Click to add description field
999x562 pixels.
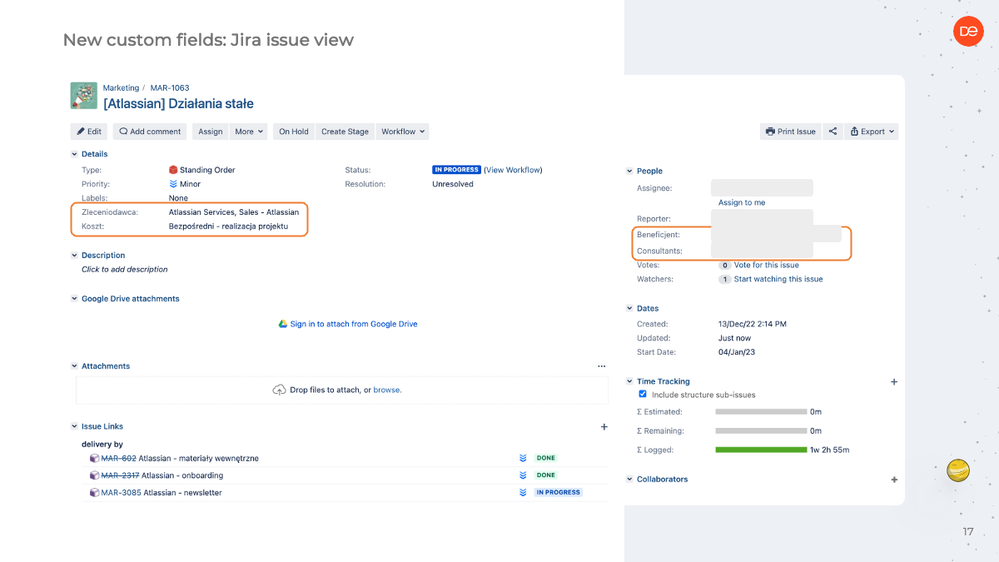tap(124, 270)
